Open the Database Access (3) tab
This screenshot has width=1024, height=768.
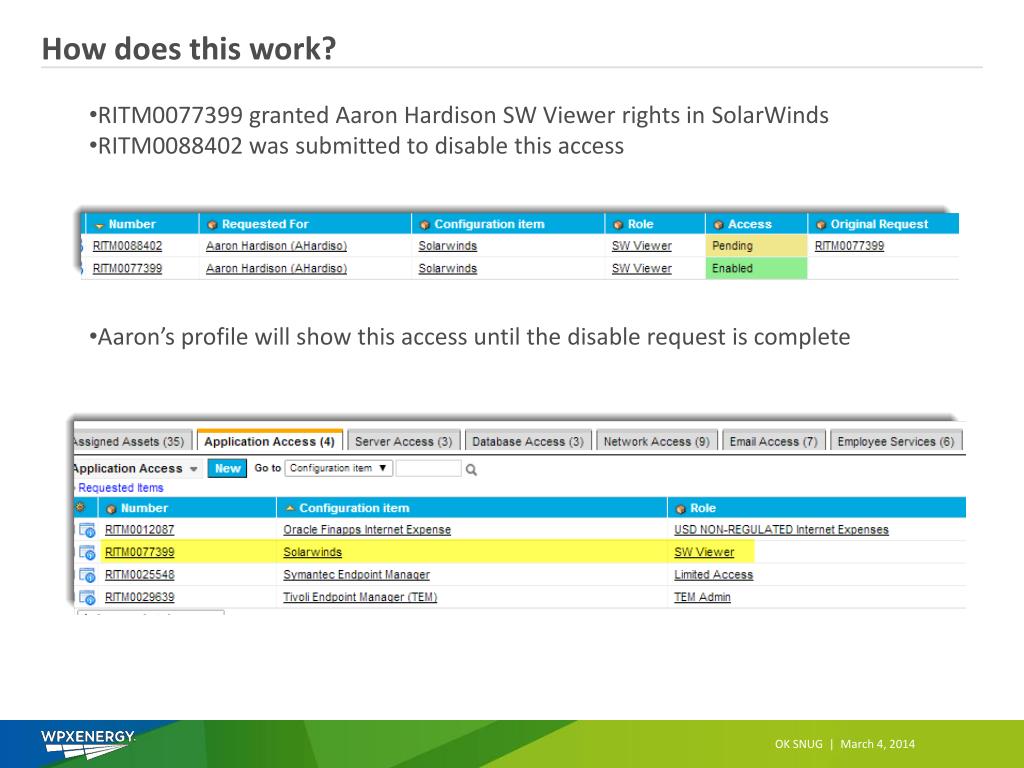tap(528, 441)
